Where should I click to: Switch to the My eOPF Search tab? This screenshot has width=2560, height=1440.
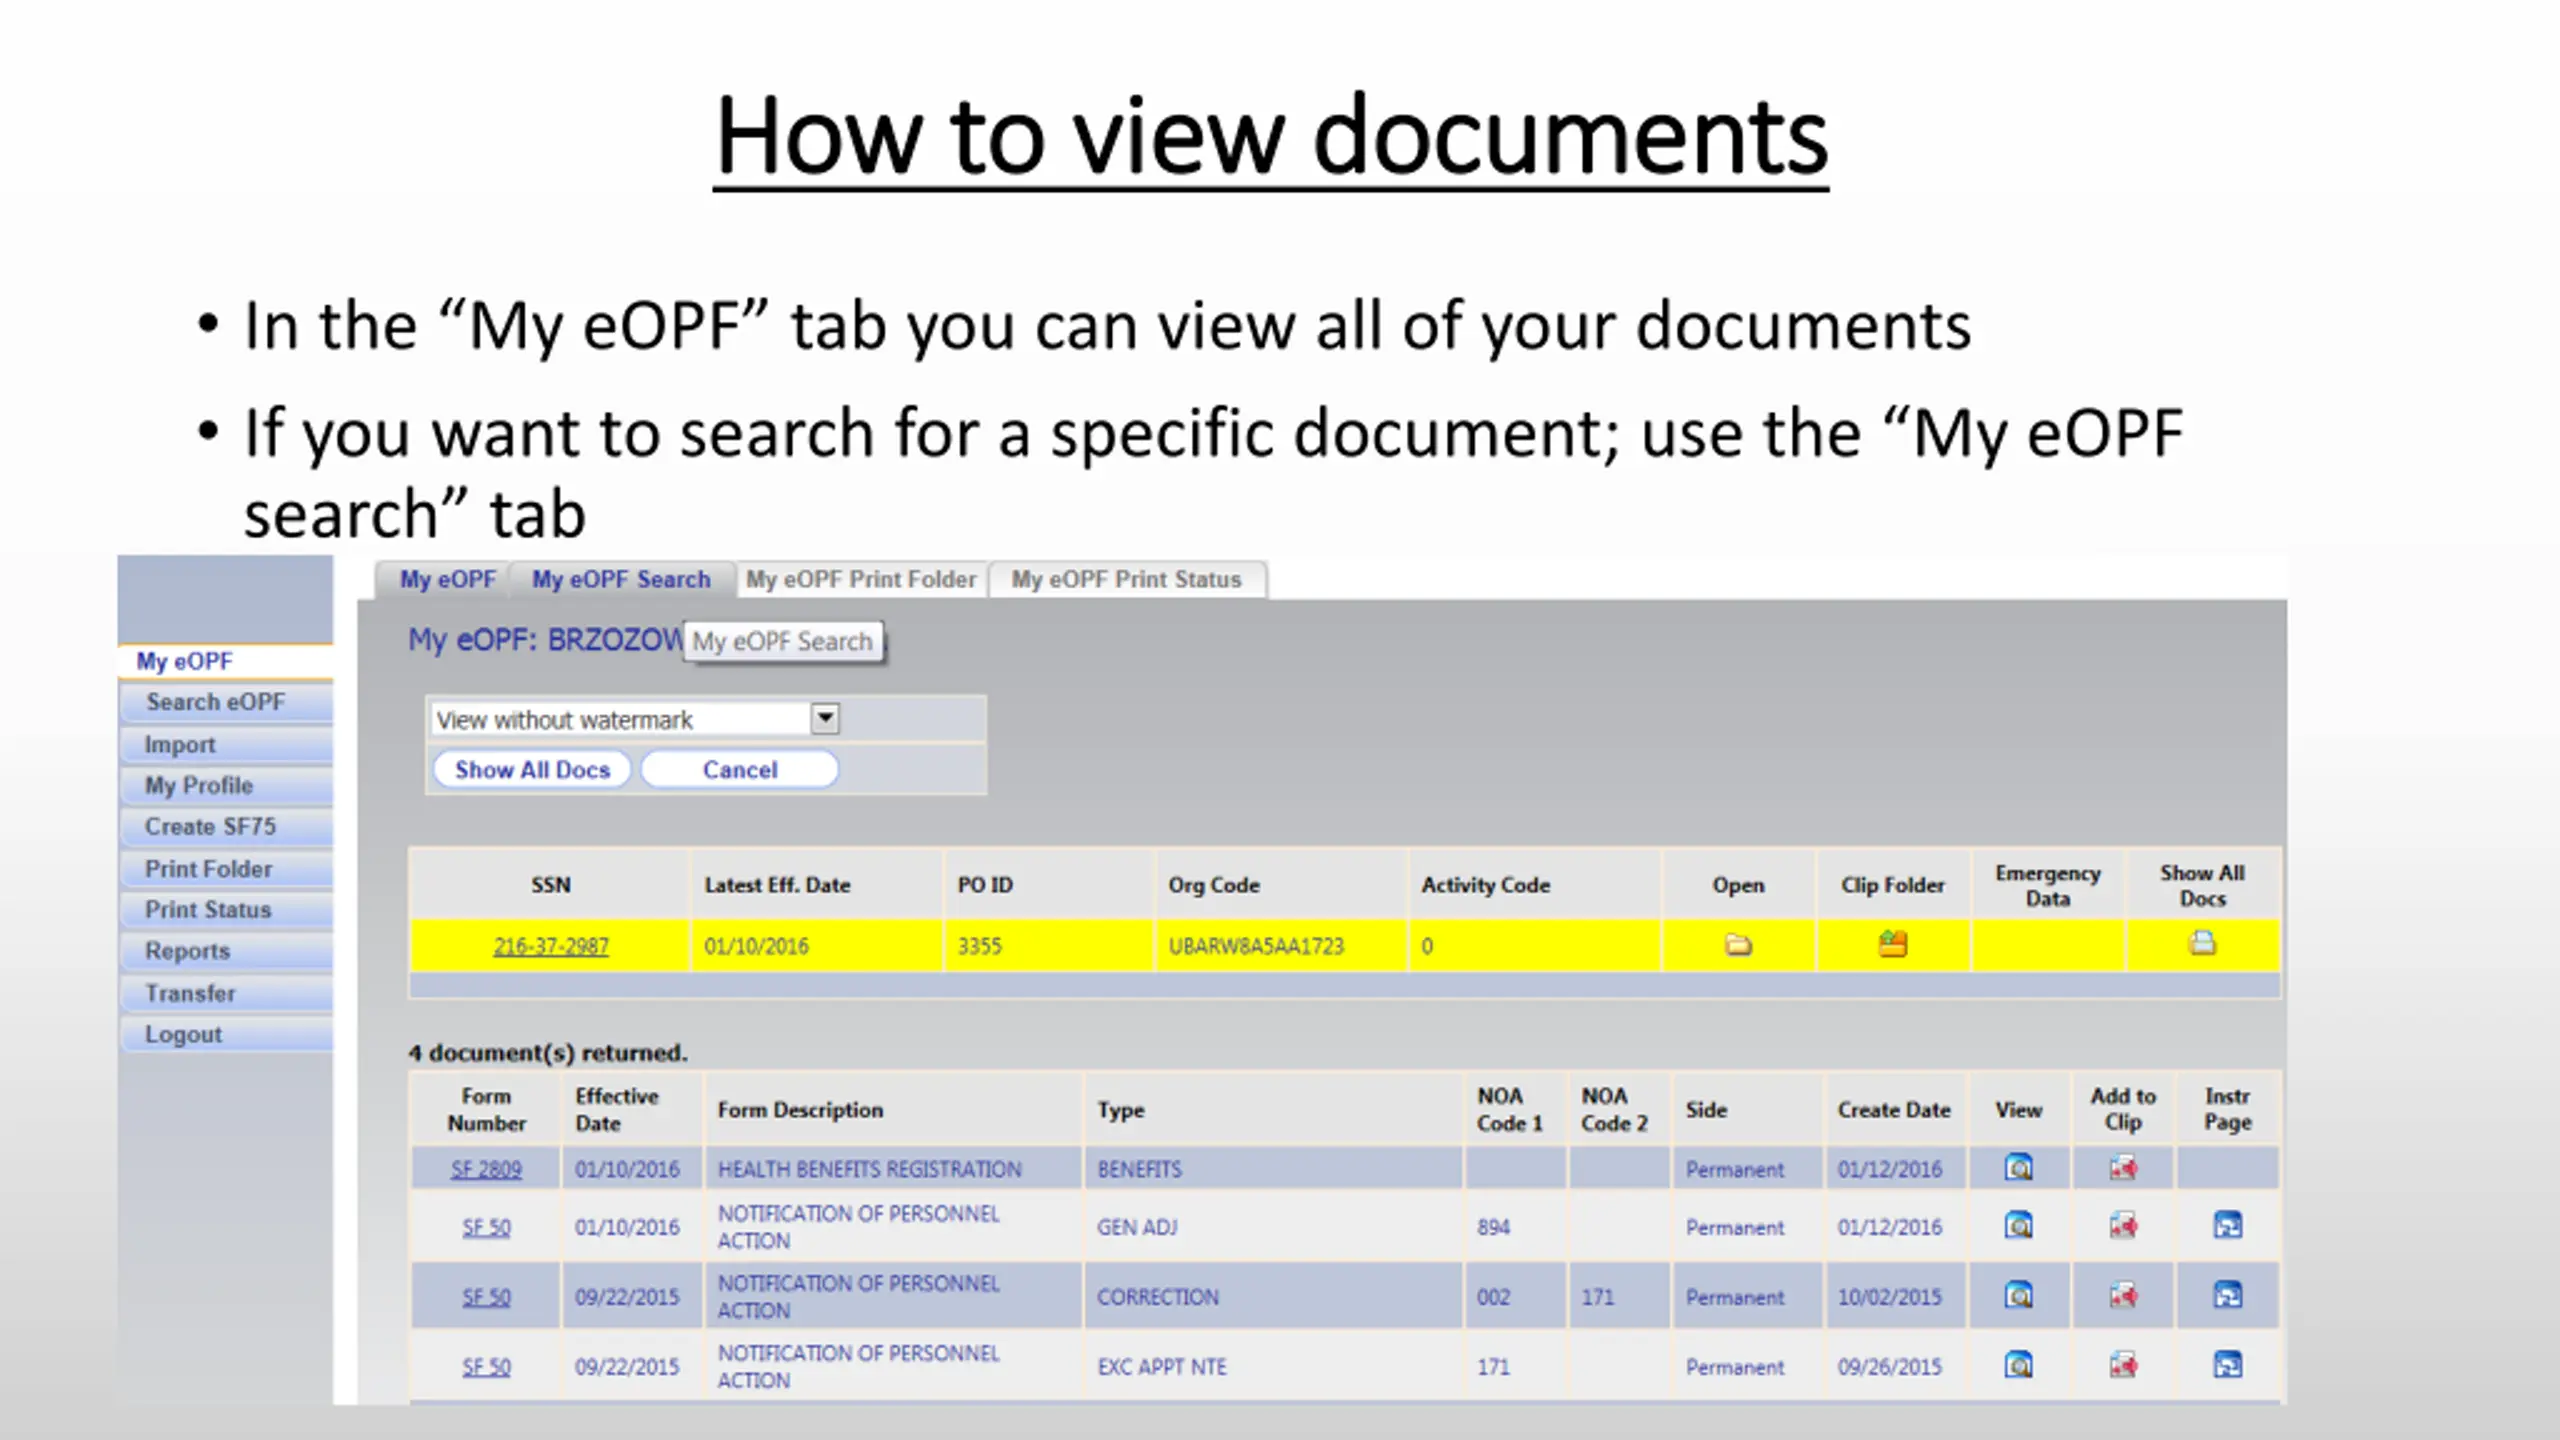point(621,580)
